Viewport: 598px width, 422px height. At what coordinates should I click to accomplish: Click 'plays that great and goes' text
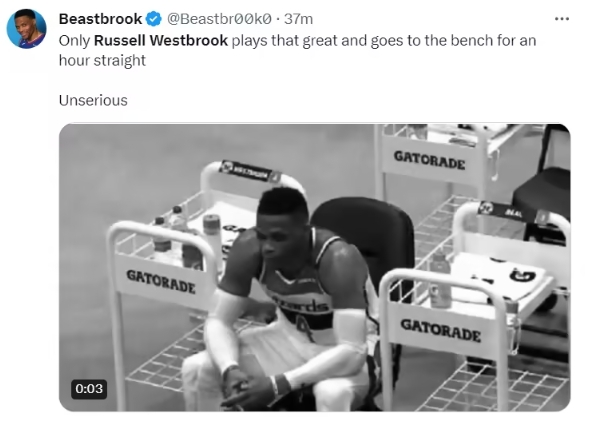tap(317, 40)
